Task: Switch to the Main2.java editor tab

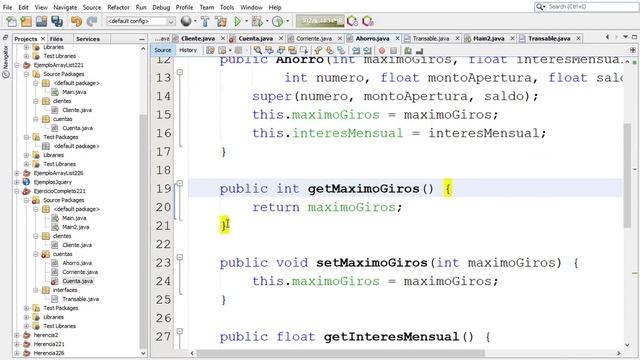Action: pos(489,38)
